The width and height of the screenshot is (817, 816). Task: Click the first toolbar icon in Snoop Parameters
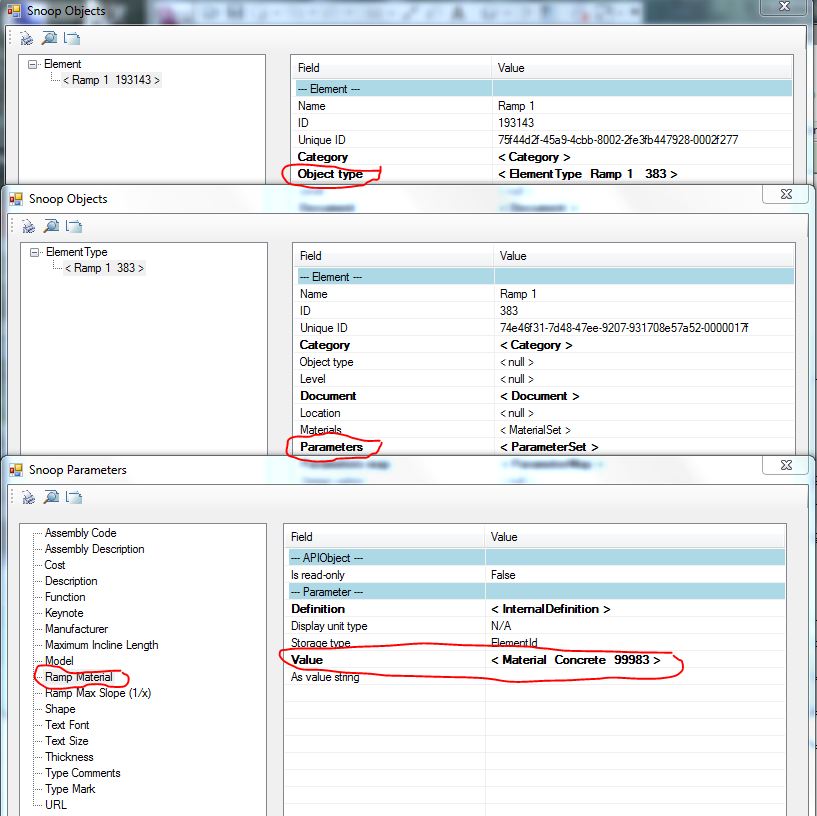coord(28,497)
